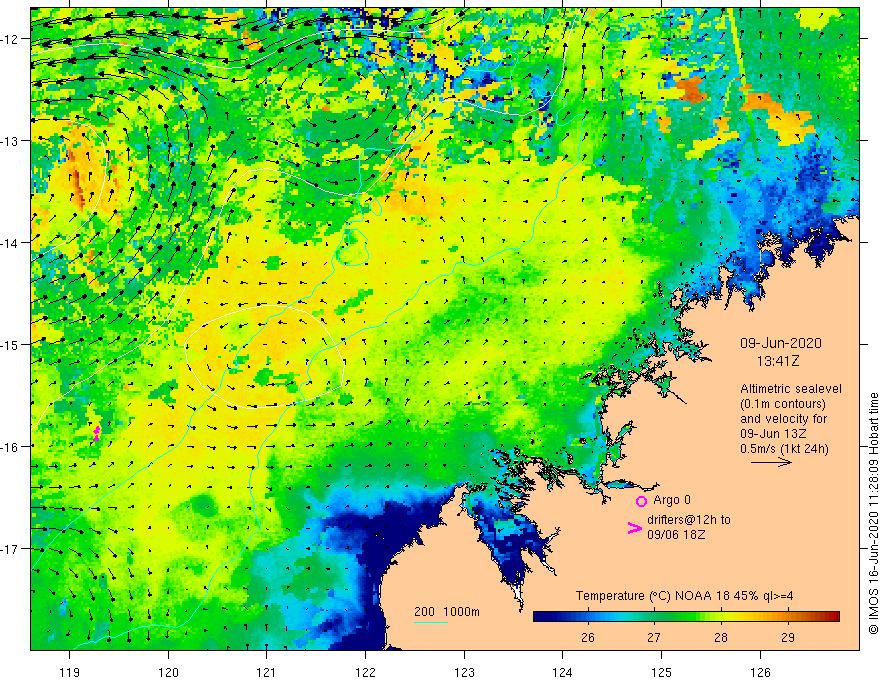Click the cyan 200 1000m isobath legend line
Image resolution: width=880 pixels, height=680 pixels.
pyautogui.click(x=430, y=622)
